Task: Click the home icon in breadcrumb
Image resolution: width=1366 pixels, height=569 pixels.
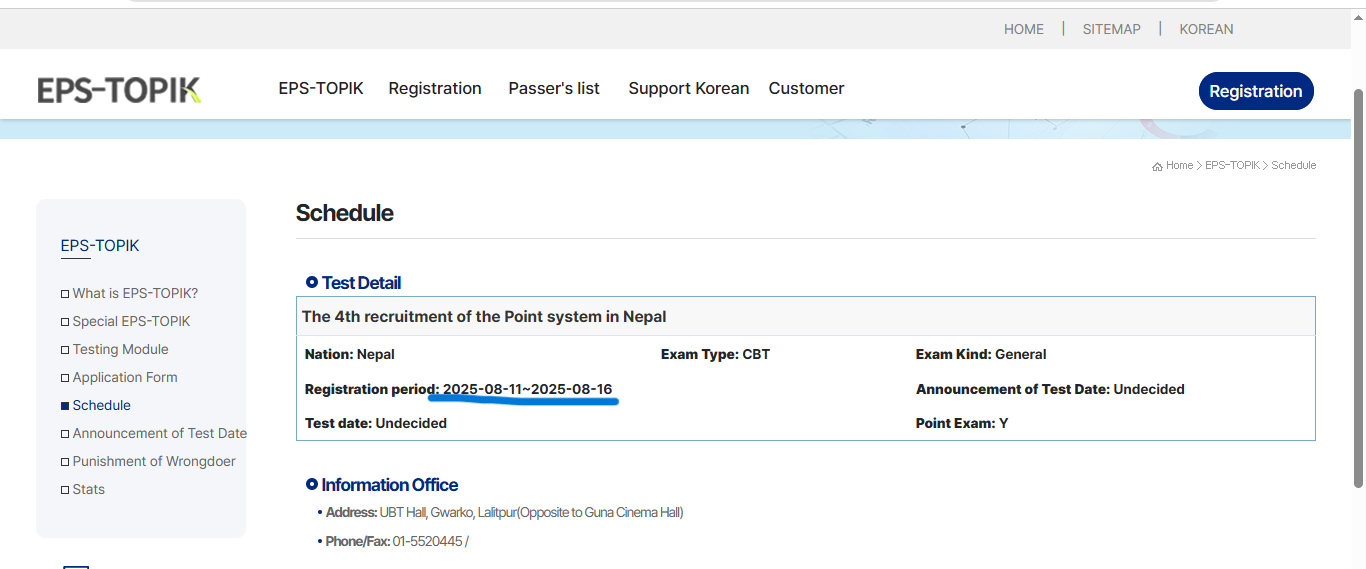Action: coord(1157,166)
